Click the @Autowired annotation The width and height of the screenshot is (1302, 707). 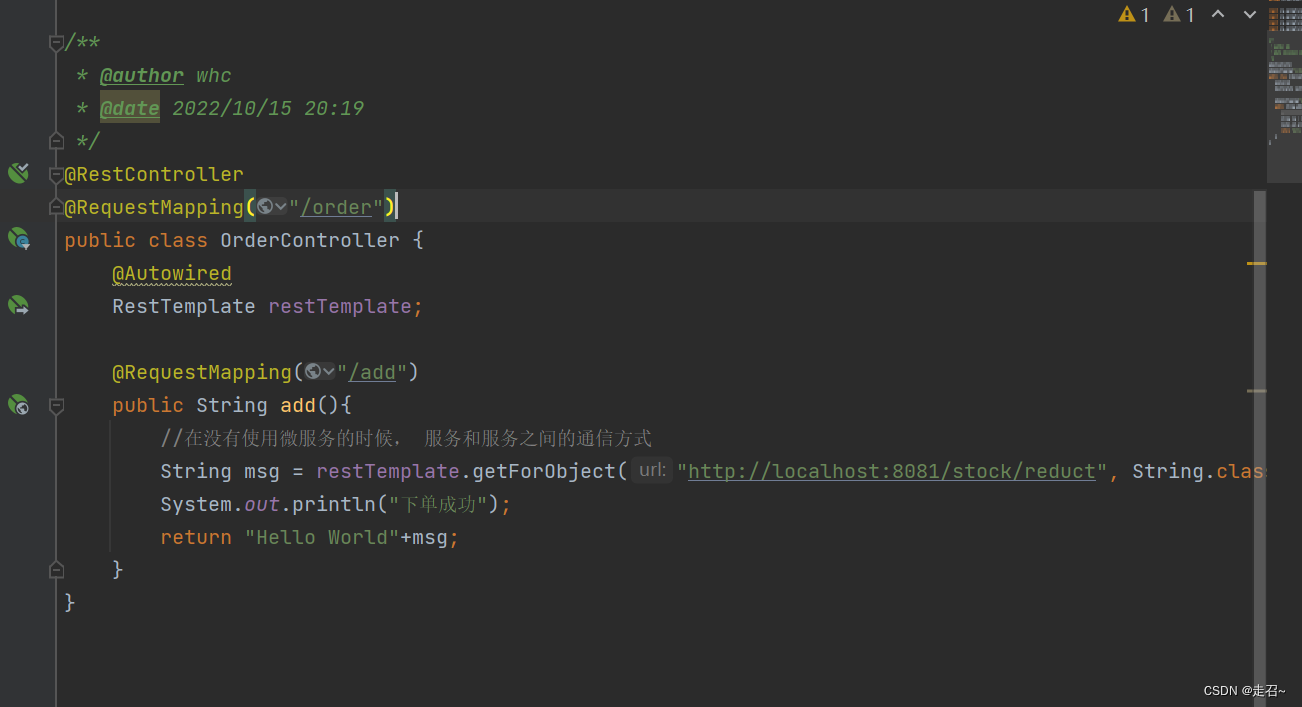tap(172, 273)
